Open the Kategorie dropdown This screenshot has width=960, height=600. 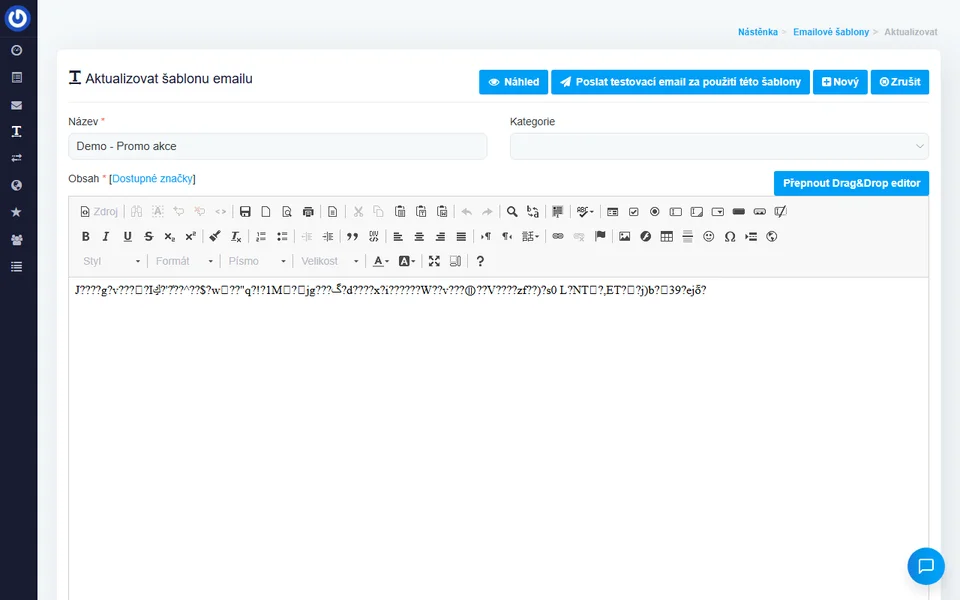click(719, 146)
